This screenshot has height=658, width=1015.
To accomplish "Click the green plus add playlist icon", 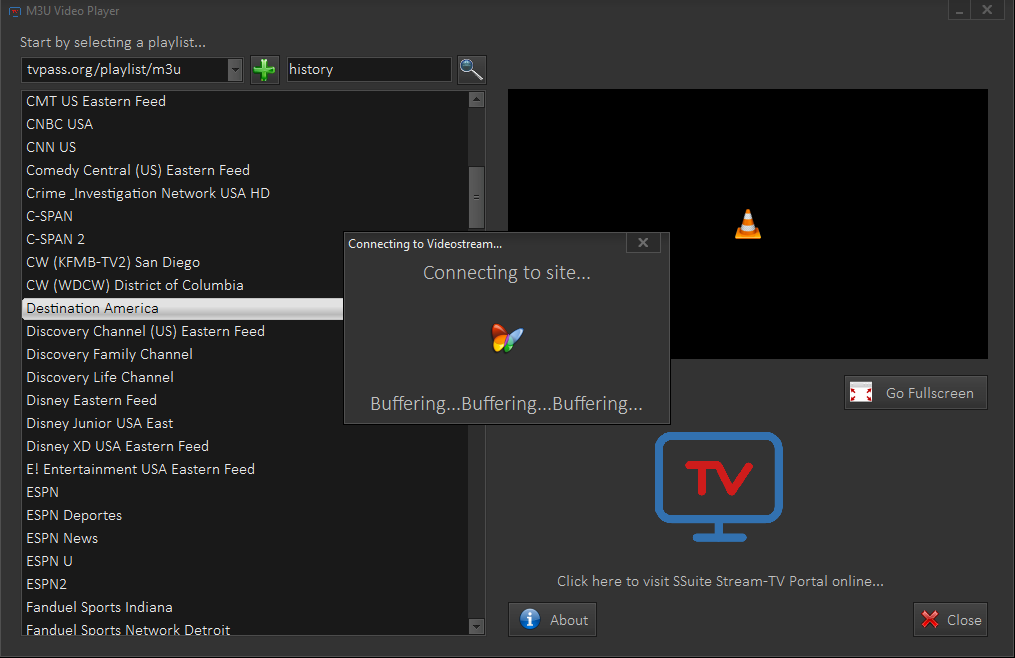I will click(265, 70).
